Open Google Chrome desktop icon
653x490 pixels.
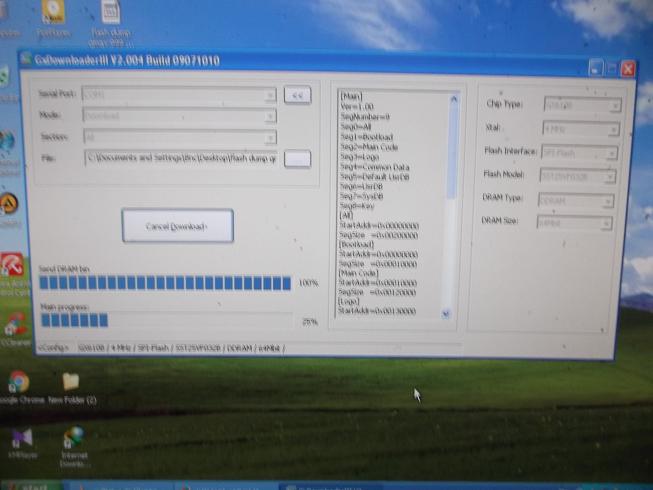point(17,383)
